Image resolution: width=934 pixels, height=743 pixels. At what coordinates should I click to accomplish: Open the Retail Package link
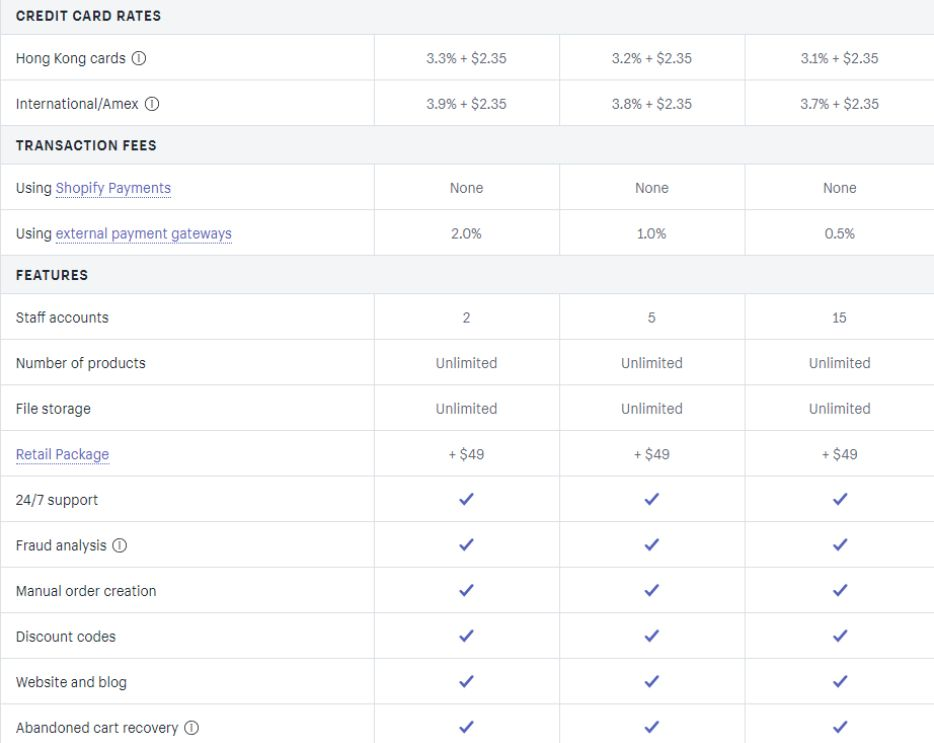[63, 455]
